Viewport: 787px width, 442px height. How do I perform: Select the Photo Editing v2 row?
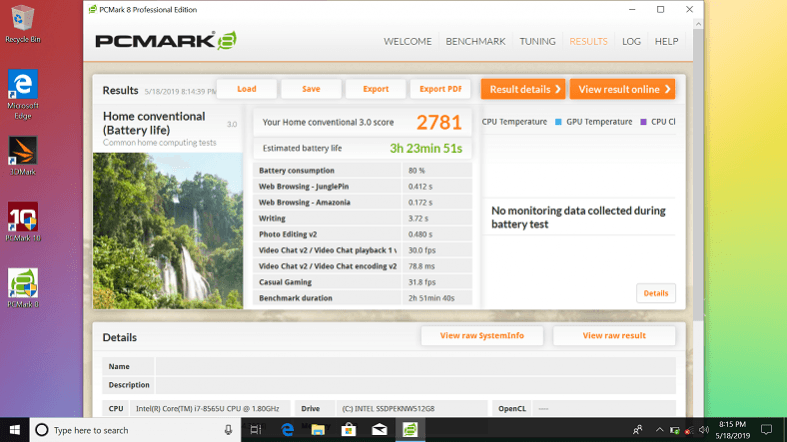coord(362,234)
